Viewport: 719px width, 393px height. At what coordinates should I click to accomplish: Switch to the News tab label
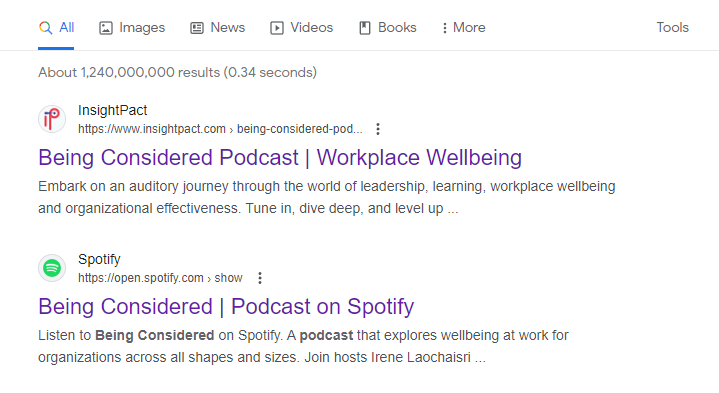click(x=227, y=28)
